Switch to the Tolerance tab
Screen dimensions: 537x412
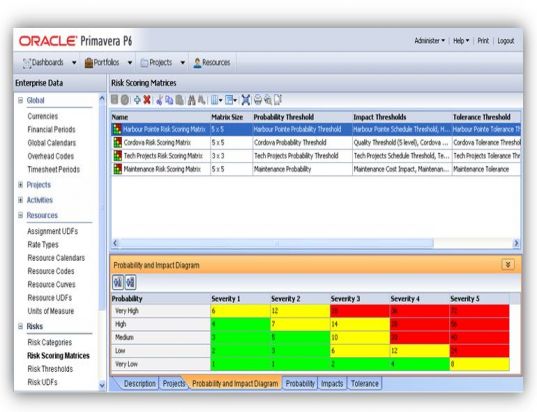(364, 384)
